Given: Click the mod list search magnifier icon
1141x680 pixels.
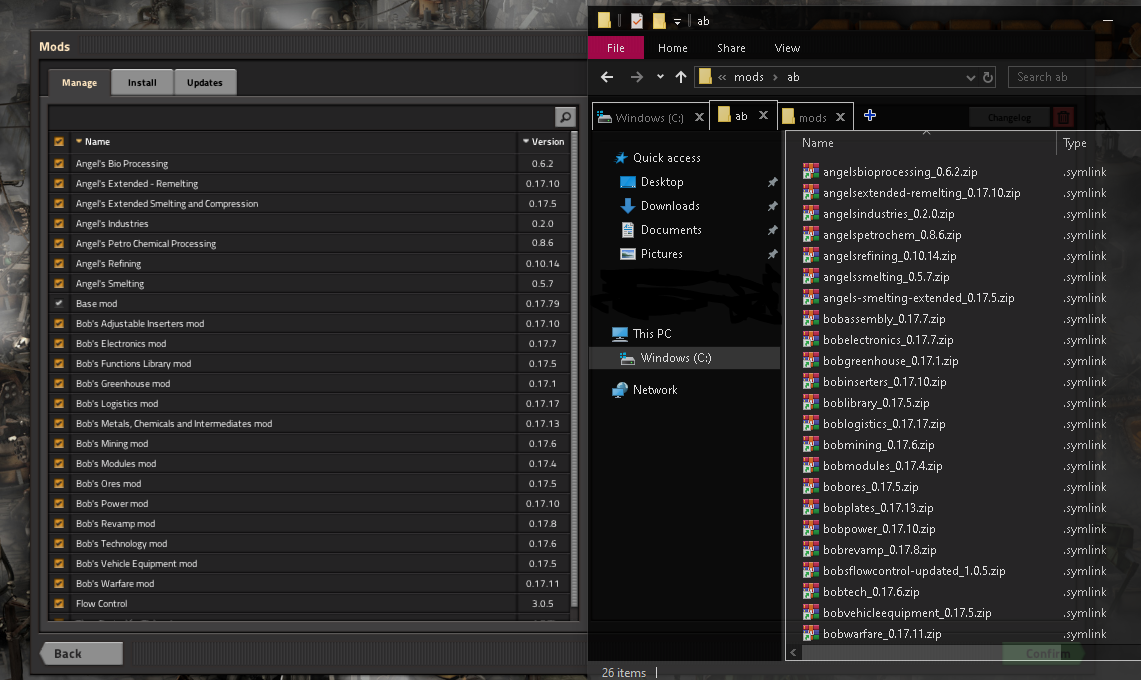Looking at the screenshot, I should click(565, 116).
